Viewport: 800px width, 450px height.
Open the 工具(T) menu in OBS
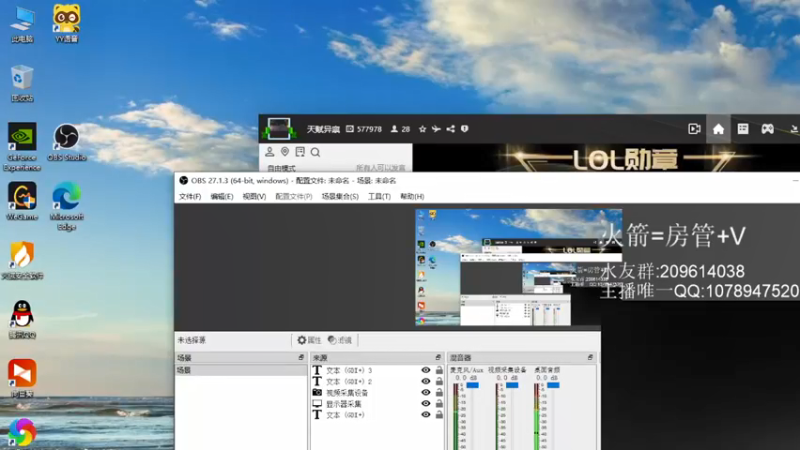379,196
